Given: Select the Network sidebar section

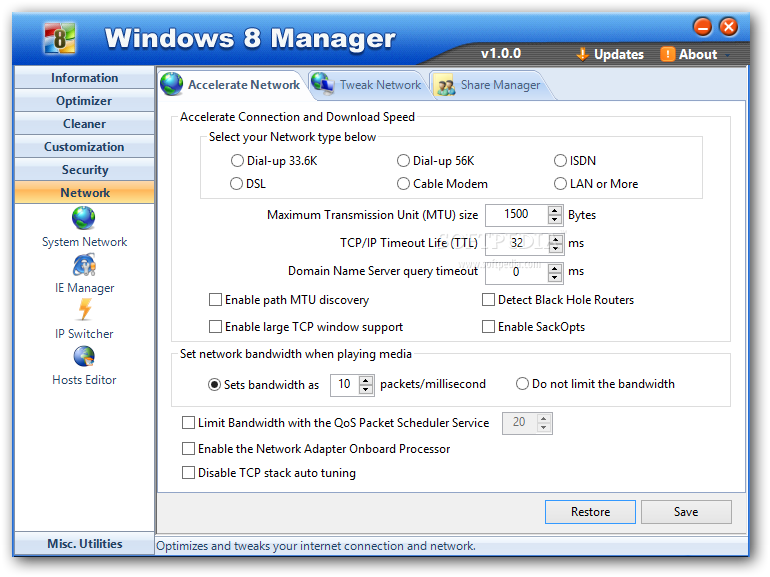Looking at the screenshot, I should tap(84, 192).
